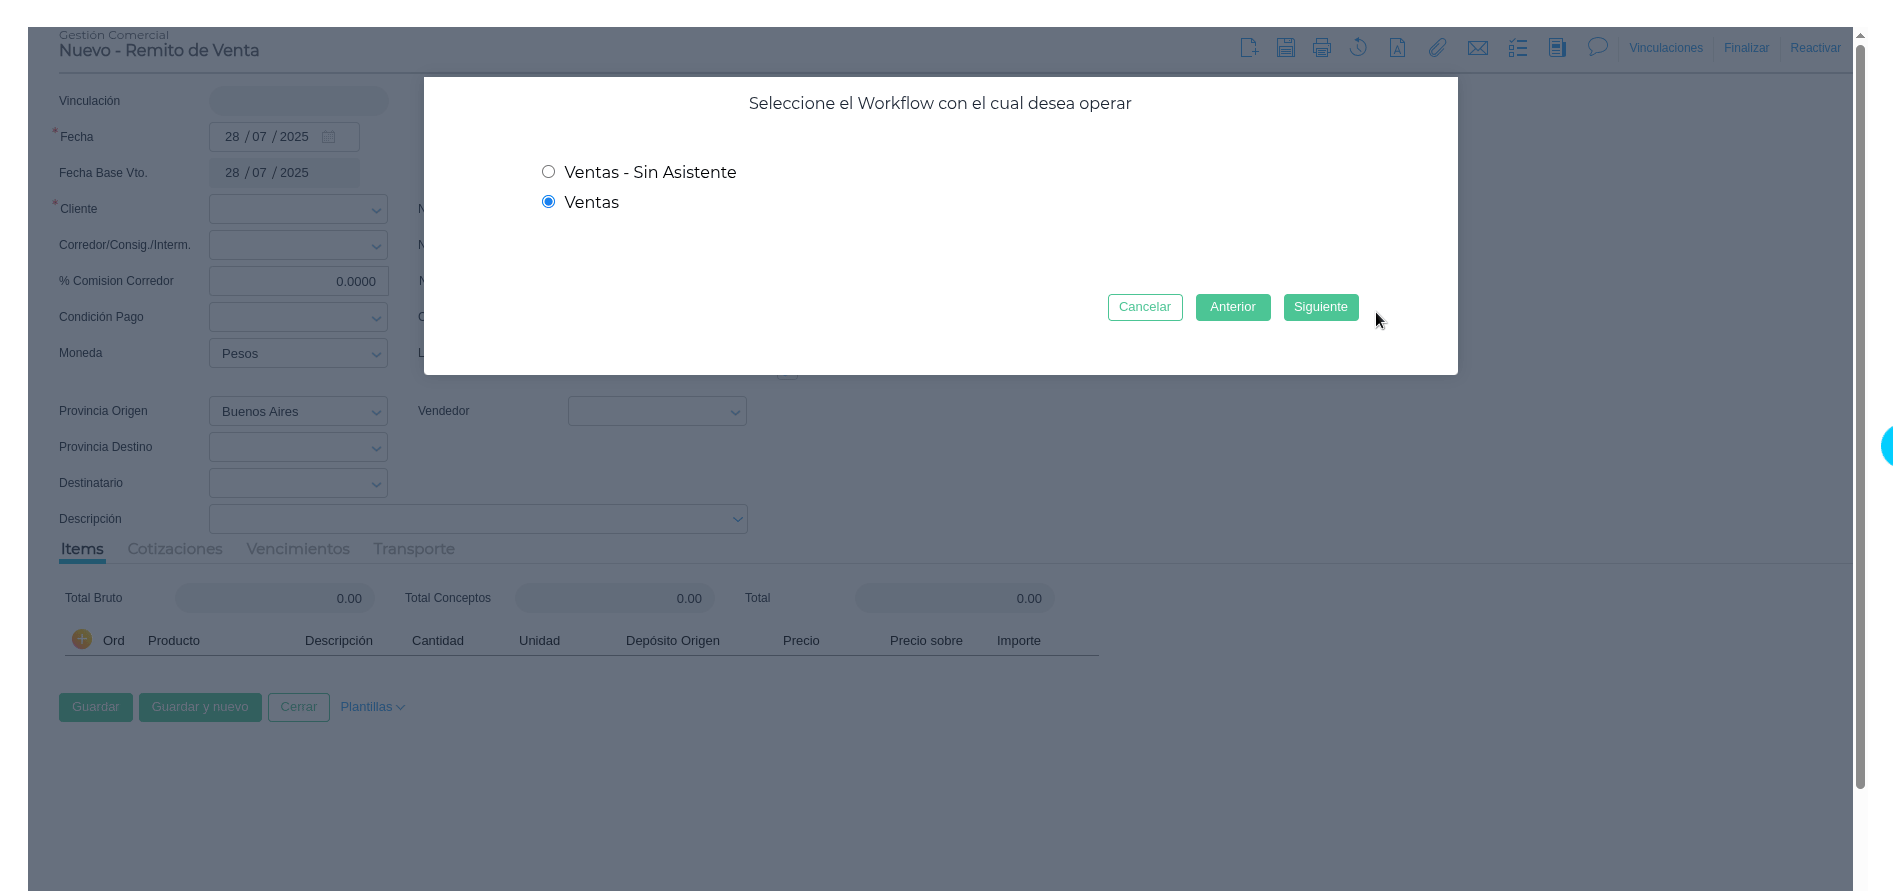Click the 'Unidad' column header
1893x891 pixels.
(x=539, y=641)
